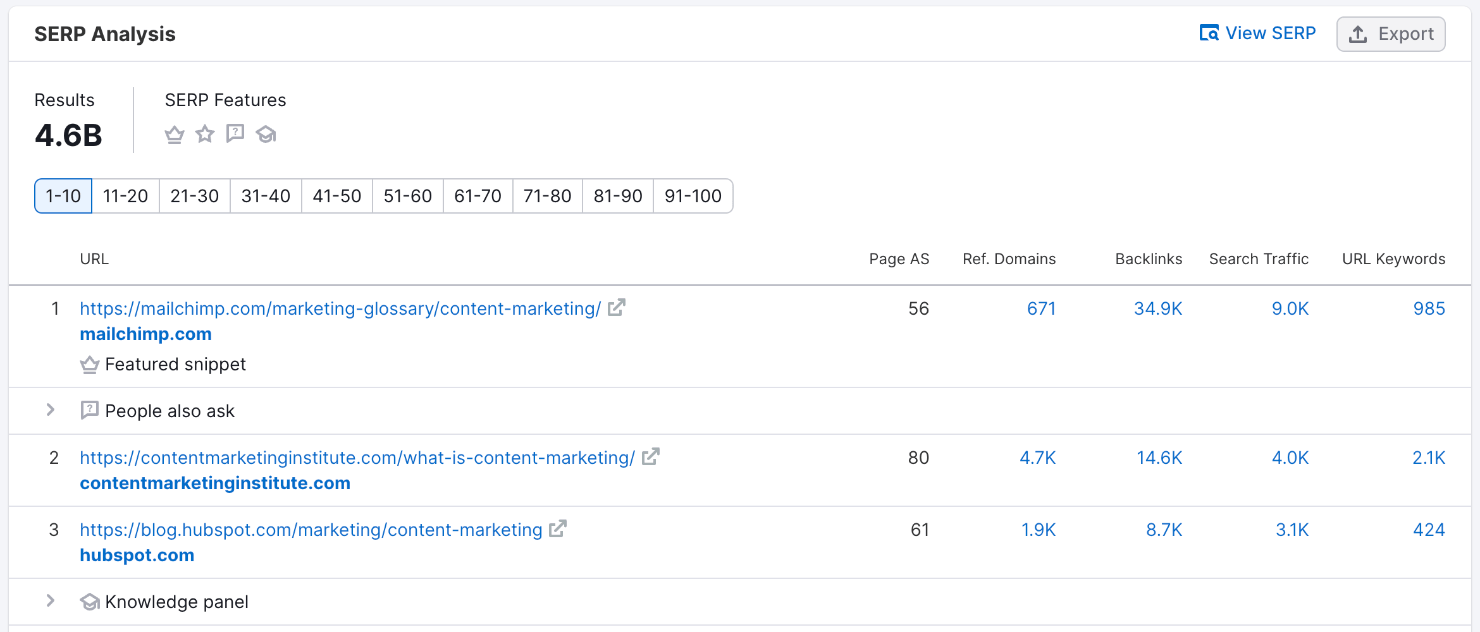Click the View SERP link
This screenshot has height=632, width=1480.
click(1258, 33)
